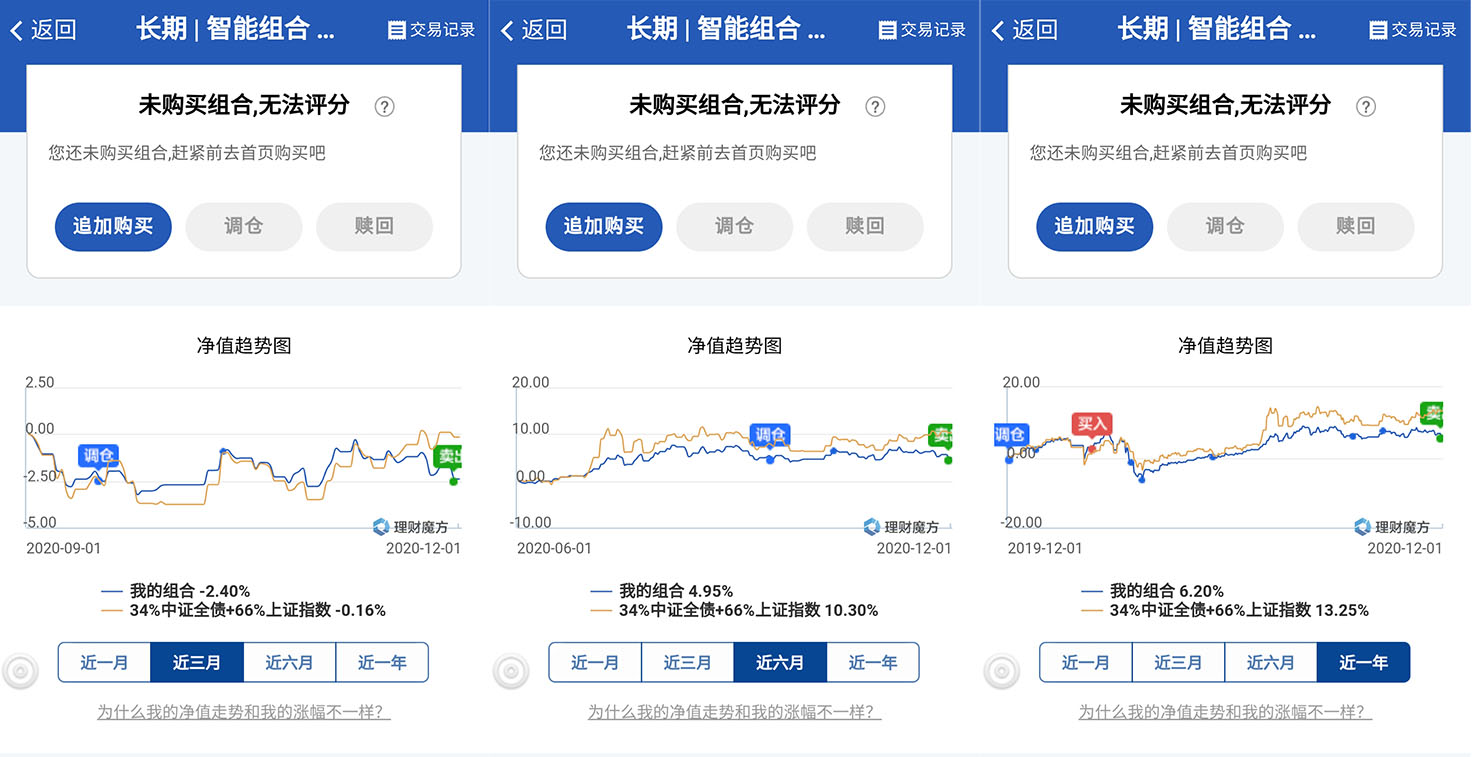The height and width of the screenshot is (757, 1484).
Task: Tap the 调仓 marker on the left chart
Action: click(99, 455)
